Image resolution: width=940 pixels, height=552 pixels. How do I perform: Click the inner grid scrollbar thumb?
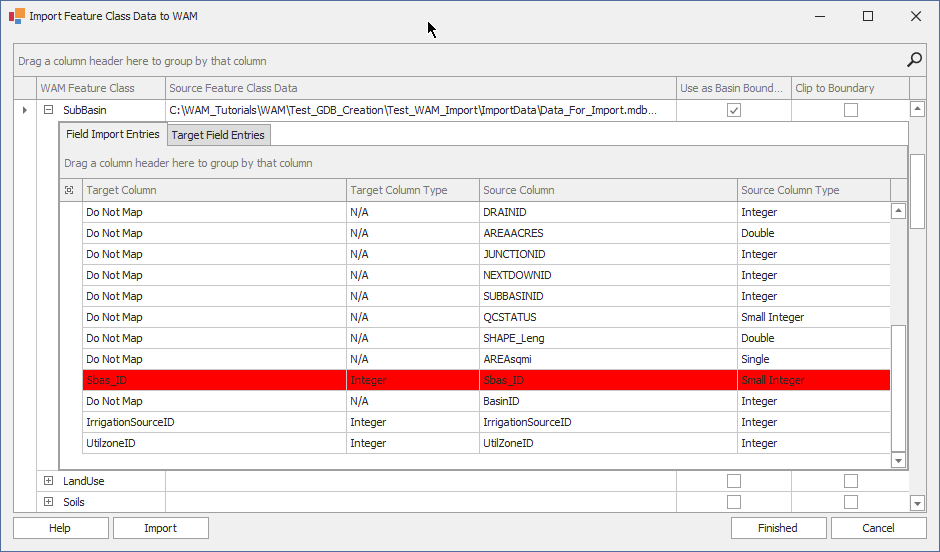click(898, 388)
